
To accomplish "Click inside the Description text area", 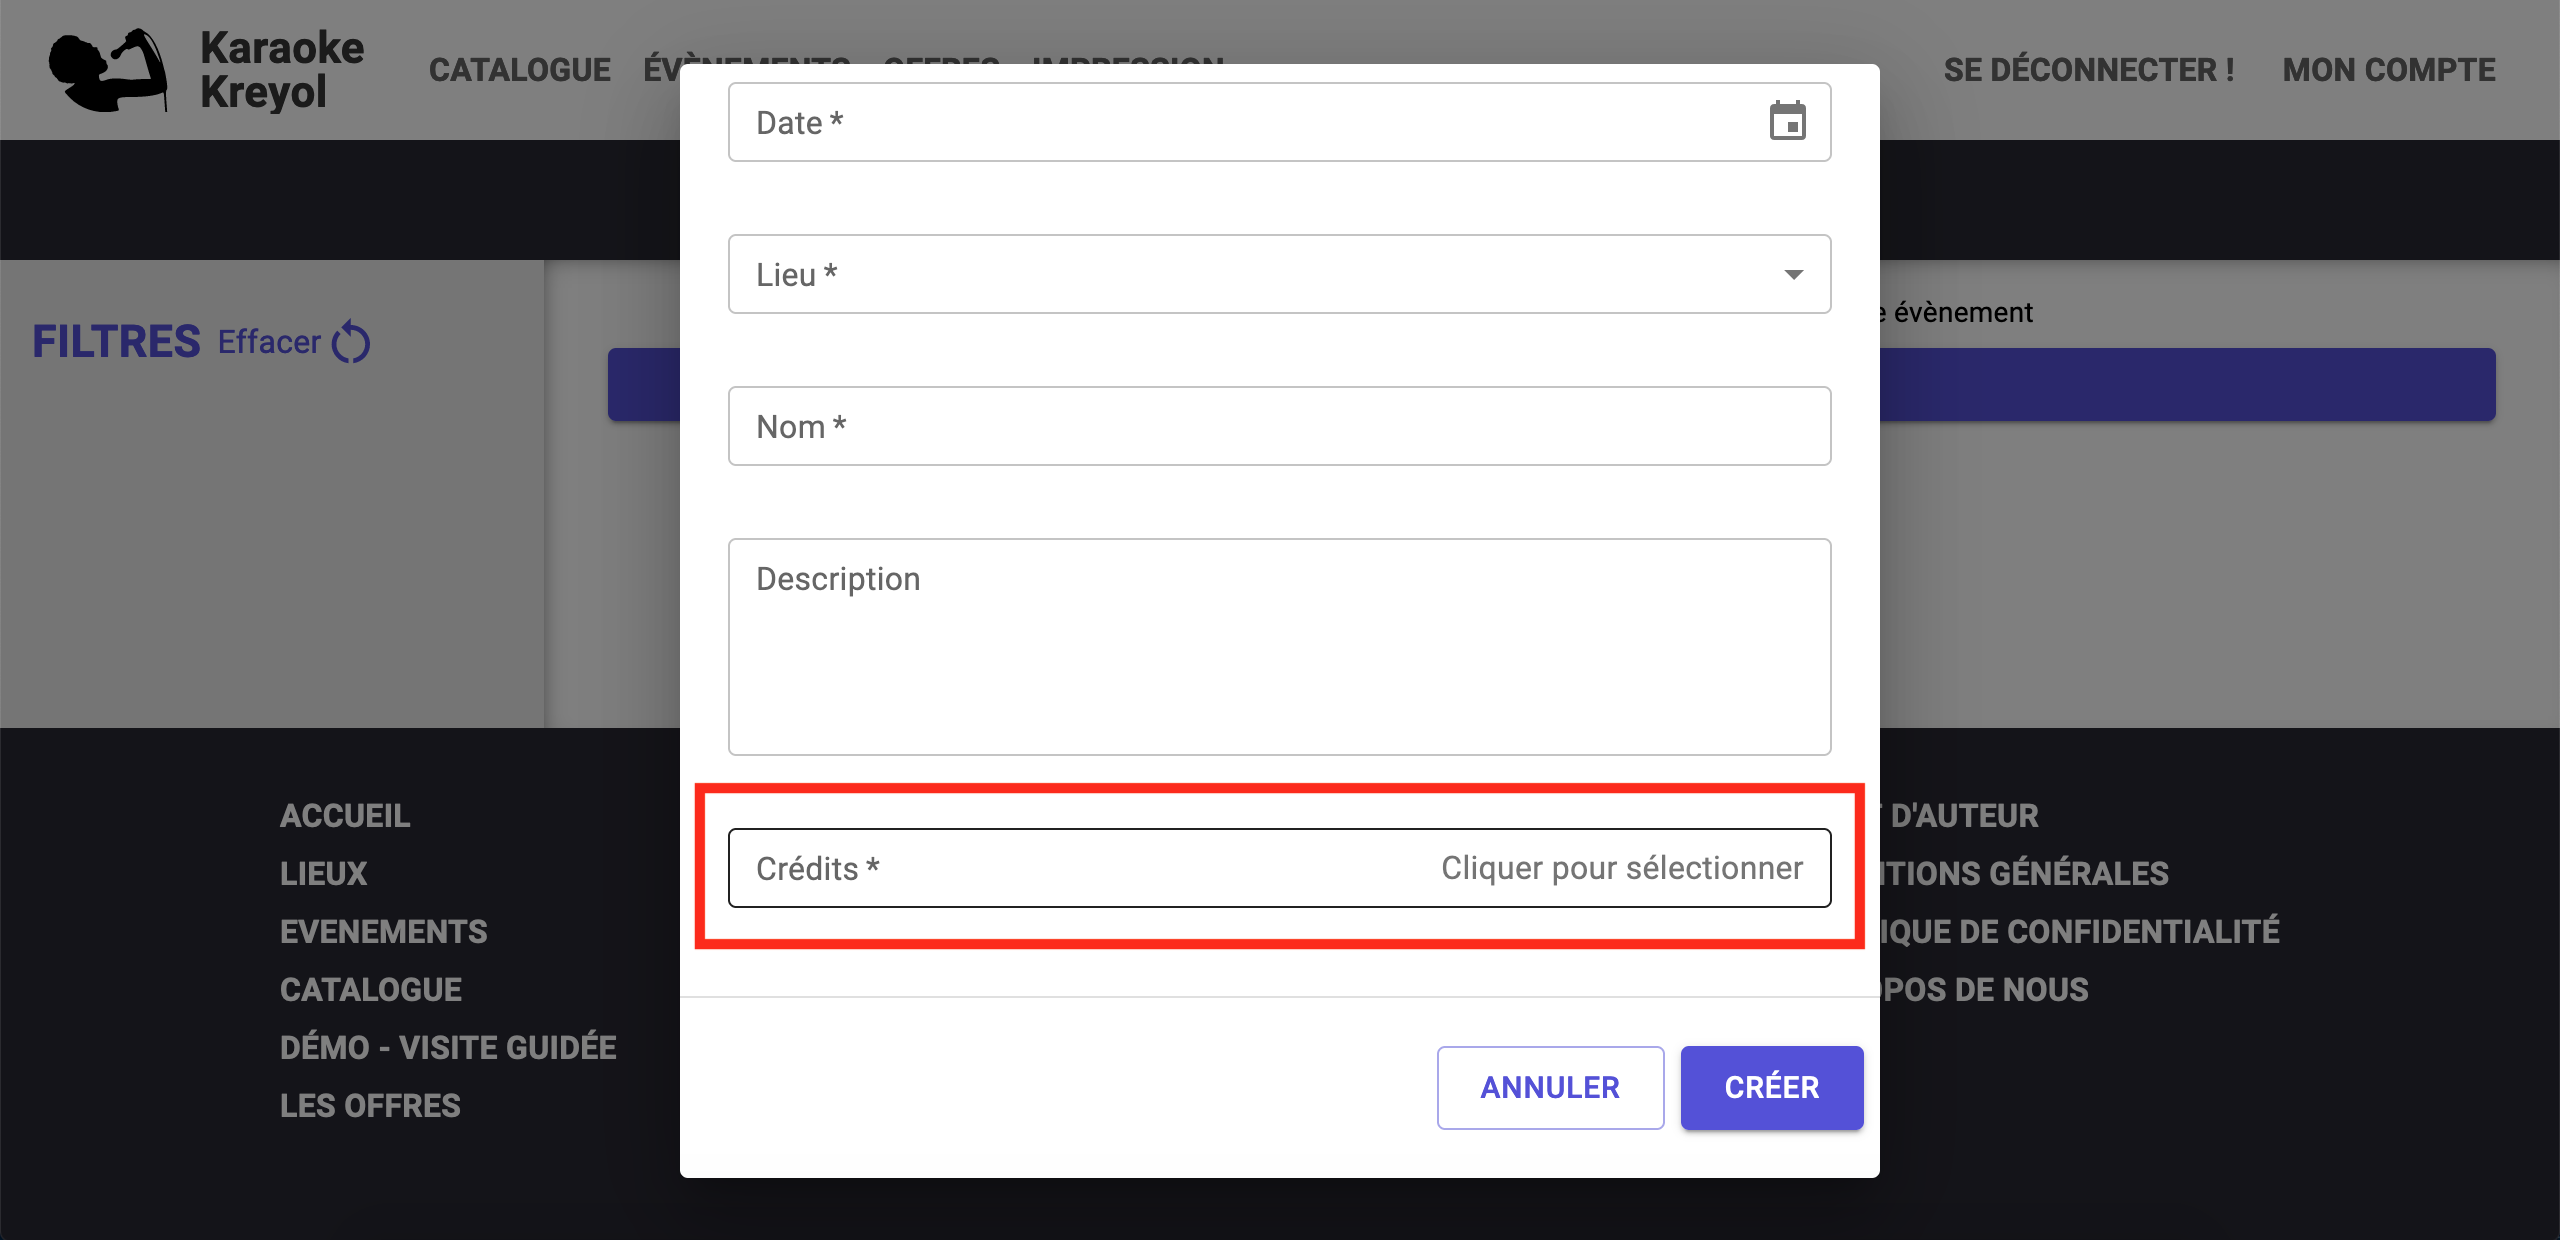I will pos(1279,647).
